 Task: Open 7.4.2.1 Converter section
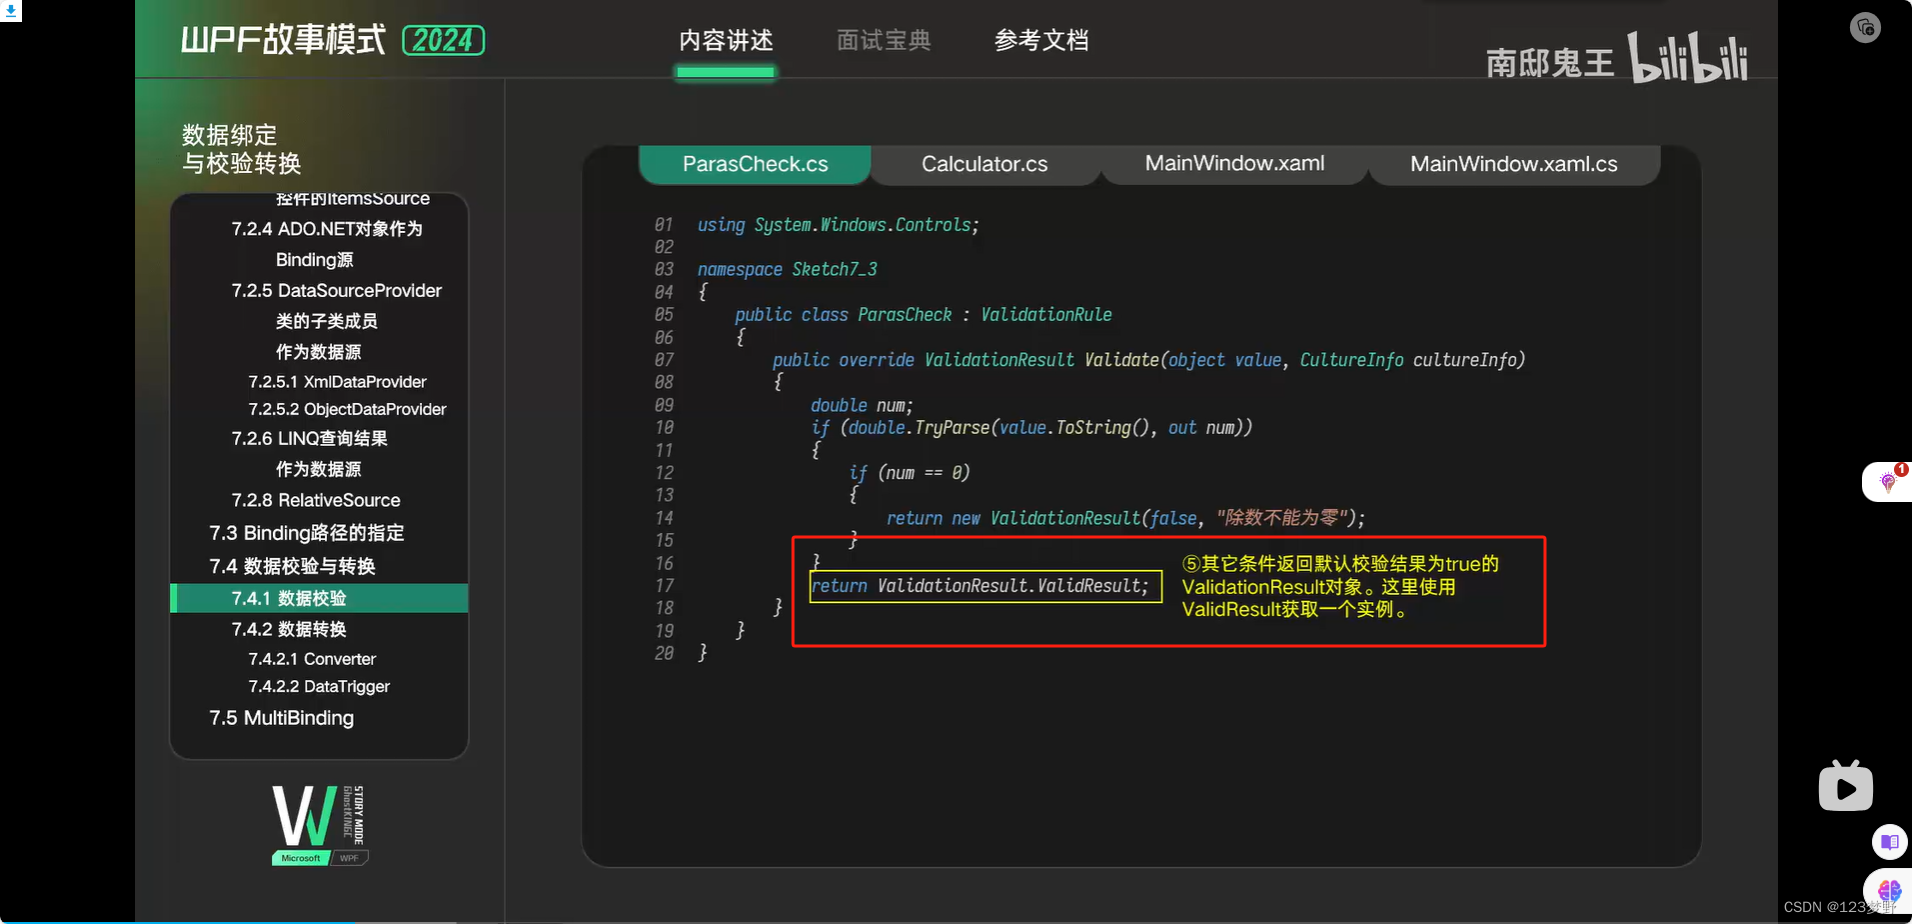(312, 659)
